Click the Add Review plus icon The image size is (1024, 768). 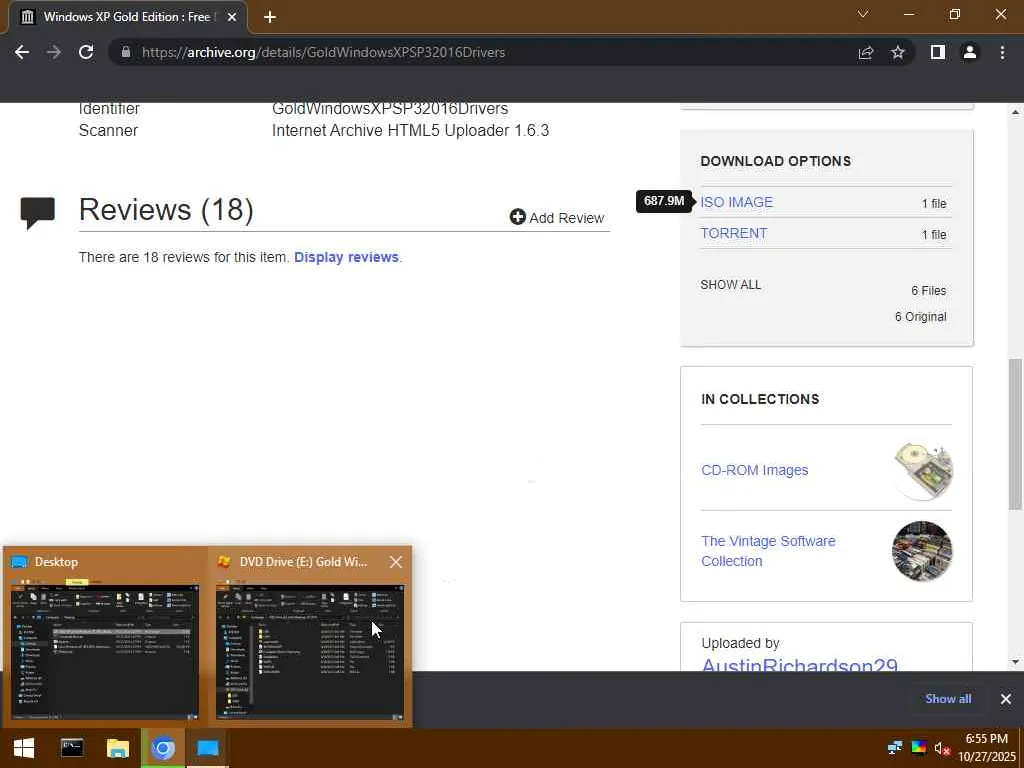(x=518, y=217)
